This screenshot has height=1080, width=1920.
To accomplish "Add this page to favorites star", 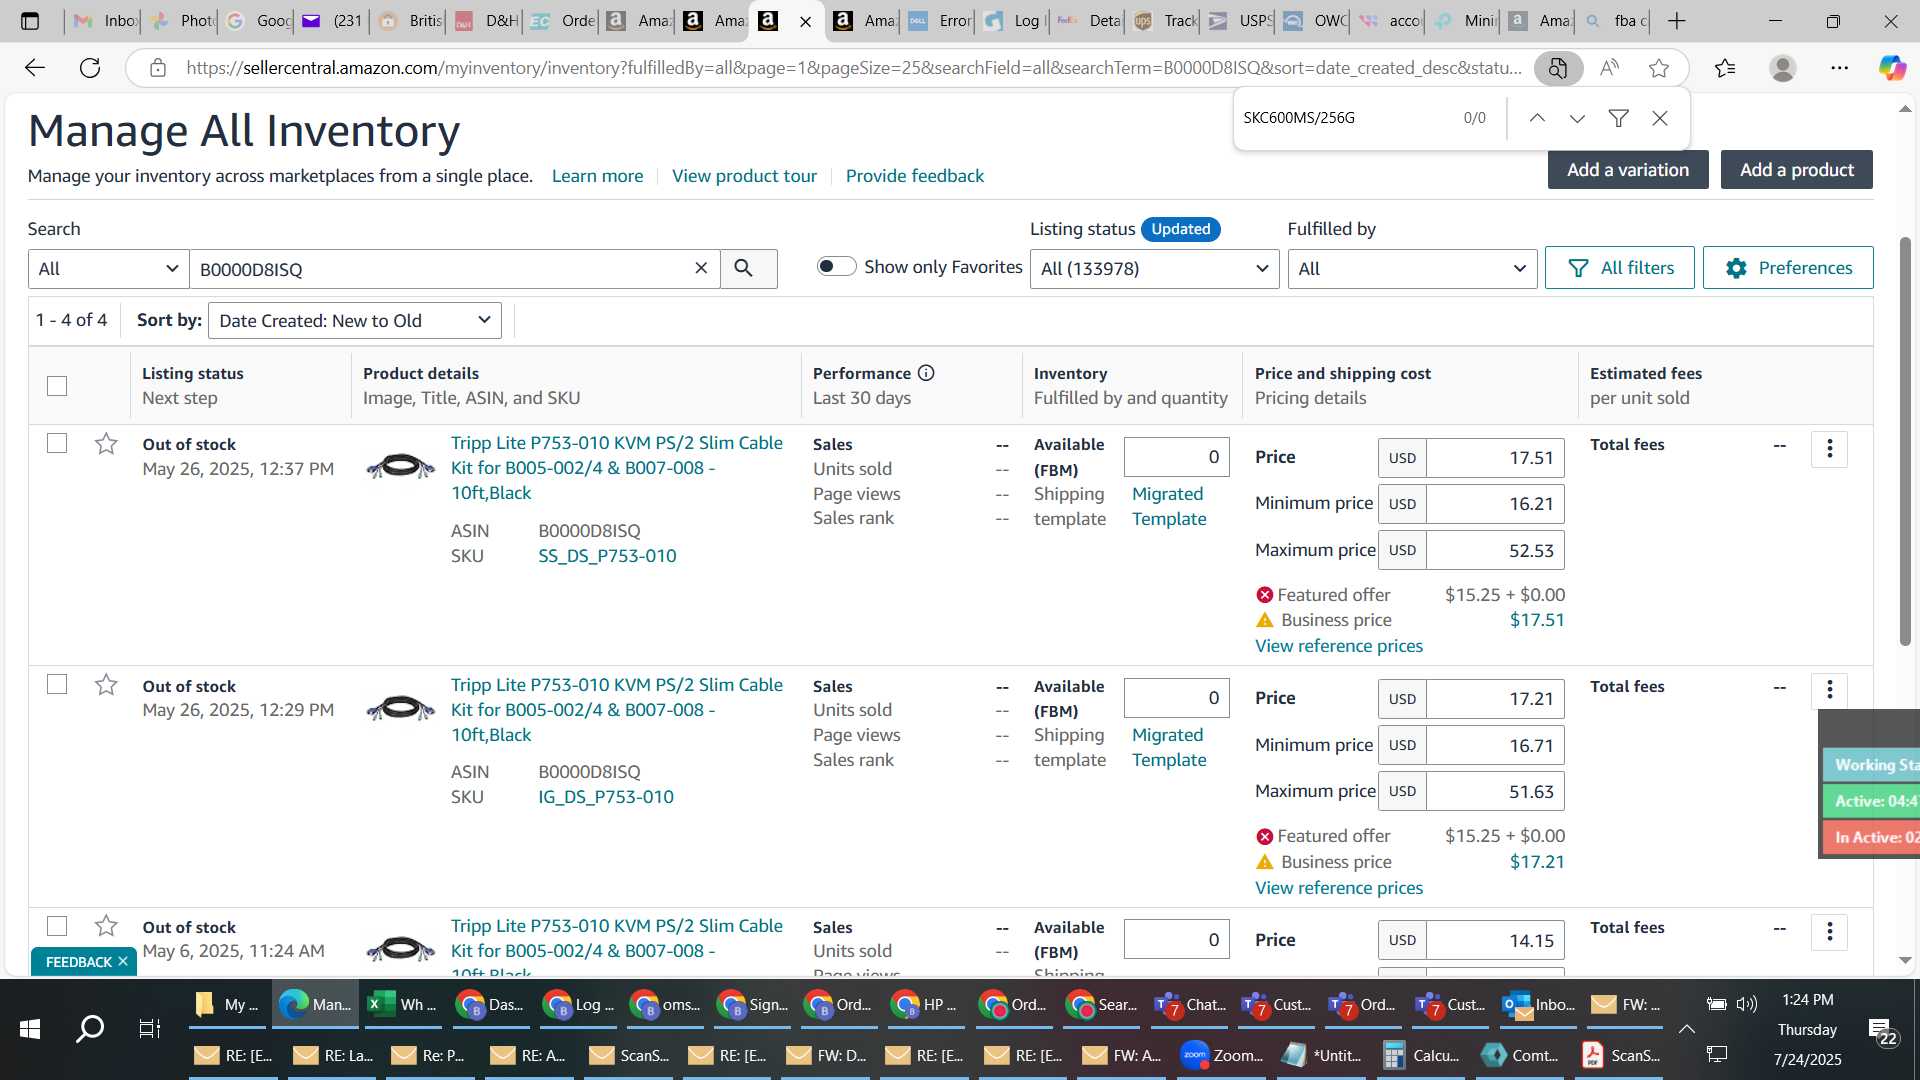I will click(1659, 68).
